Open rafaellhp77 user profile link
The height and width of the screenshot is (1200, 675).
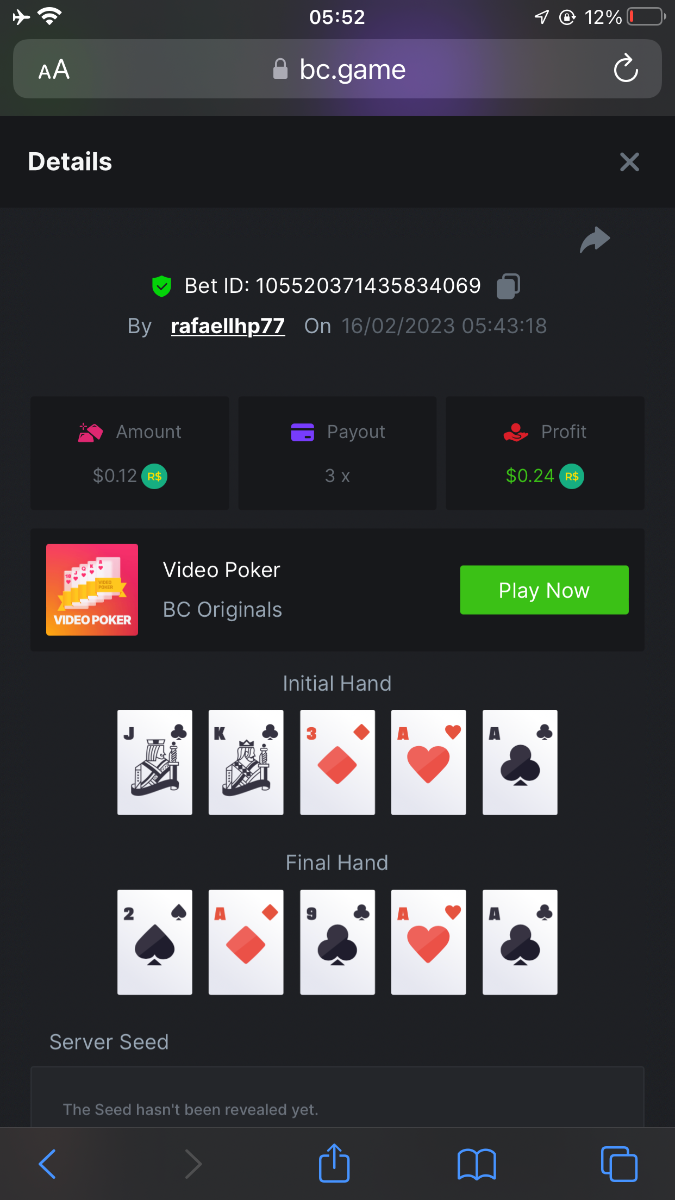(x=228, y=326)
